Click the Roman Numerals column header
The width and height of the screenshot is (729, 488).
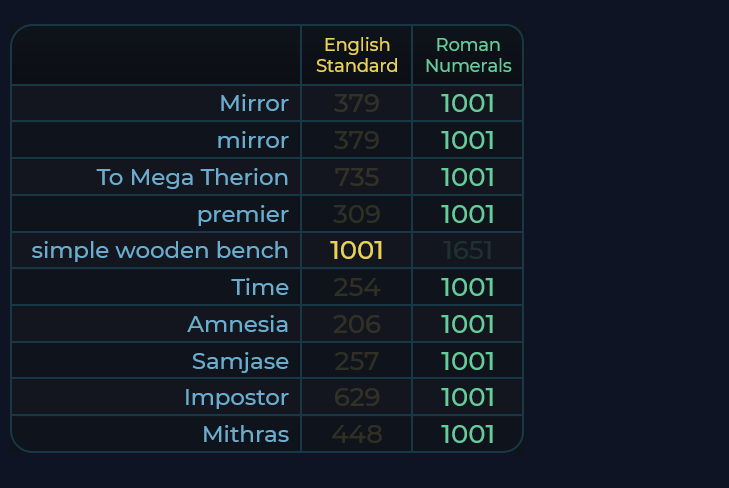pyautogui.click(x=468, y=56)
